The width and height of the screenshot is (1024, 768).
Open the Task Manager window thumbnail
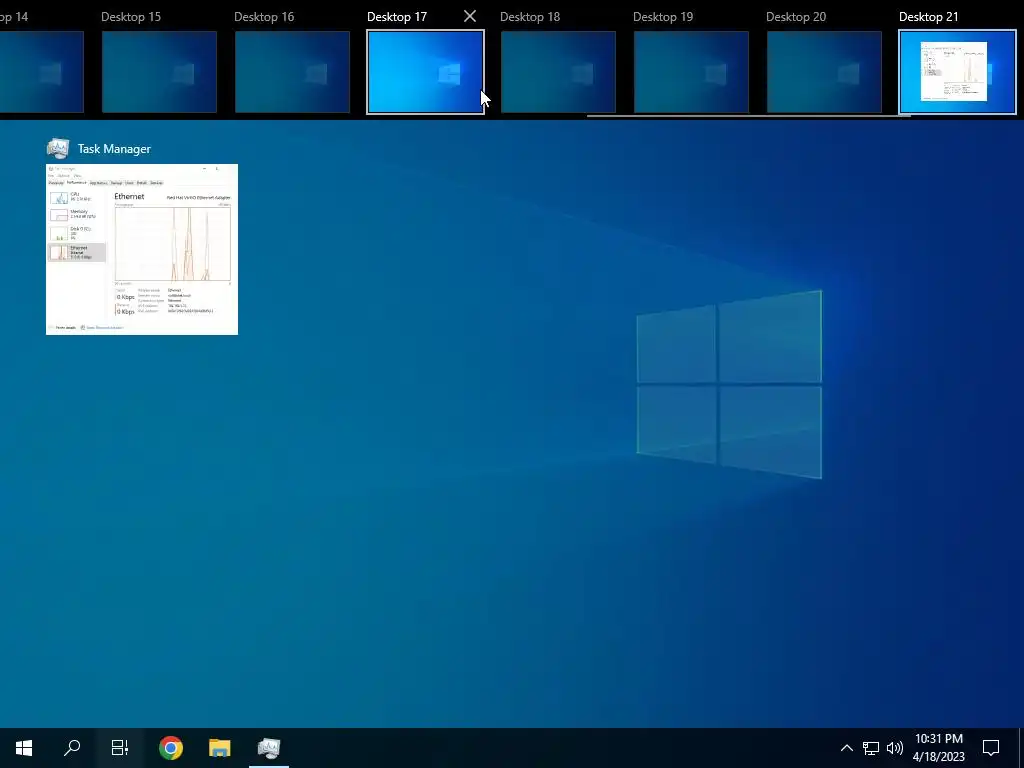[x=142, y=249]
